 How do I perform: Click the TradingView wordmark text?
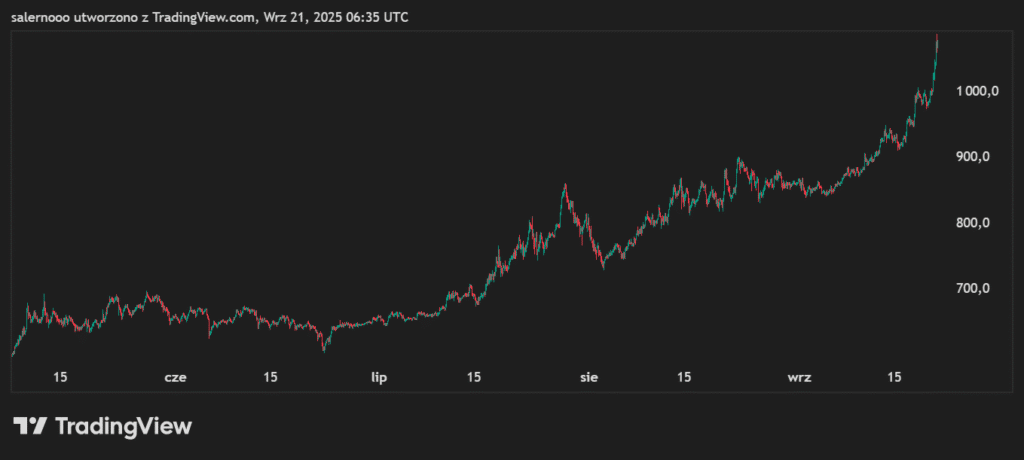click(123, 426)
